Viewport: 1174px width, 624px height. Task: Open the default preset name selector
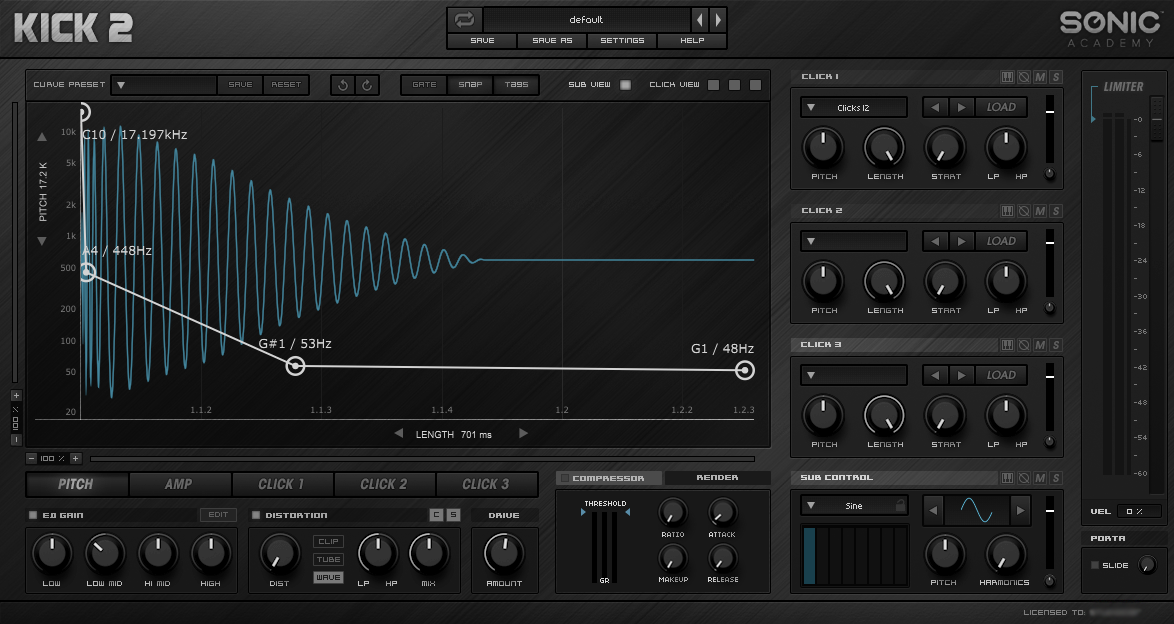(586, 19)
